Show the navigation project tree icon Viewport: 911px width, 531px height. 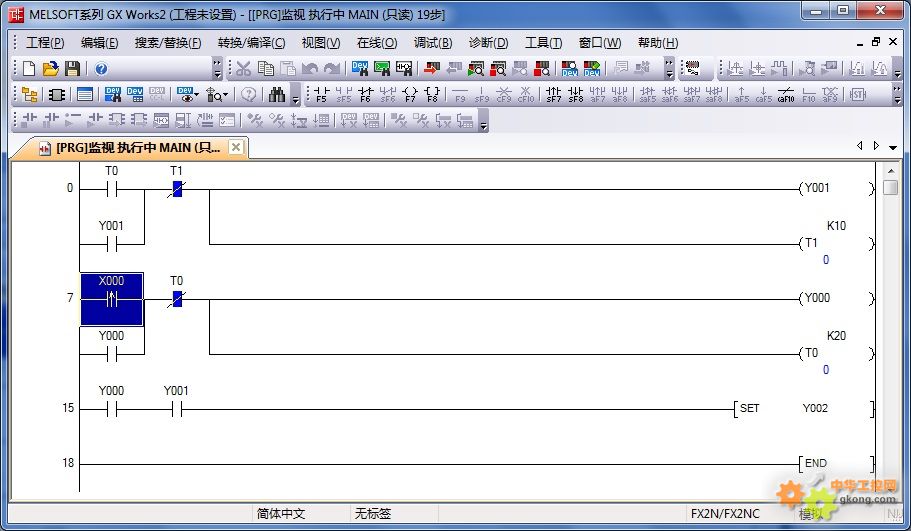point(29,94)
